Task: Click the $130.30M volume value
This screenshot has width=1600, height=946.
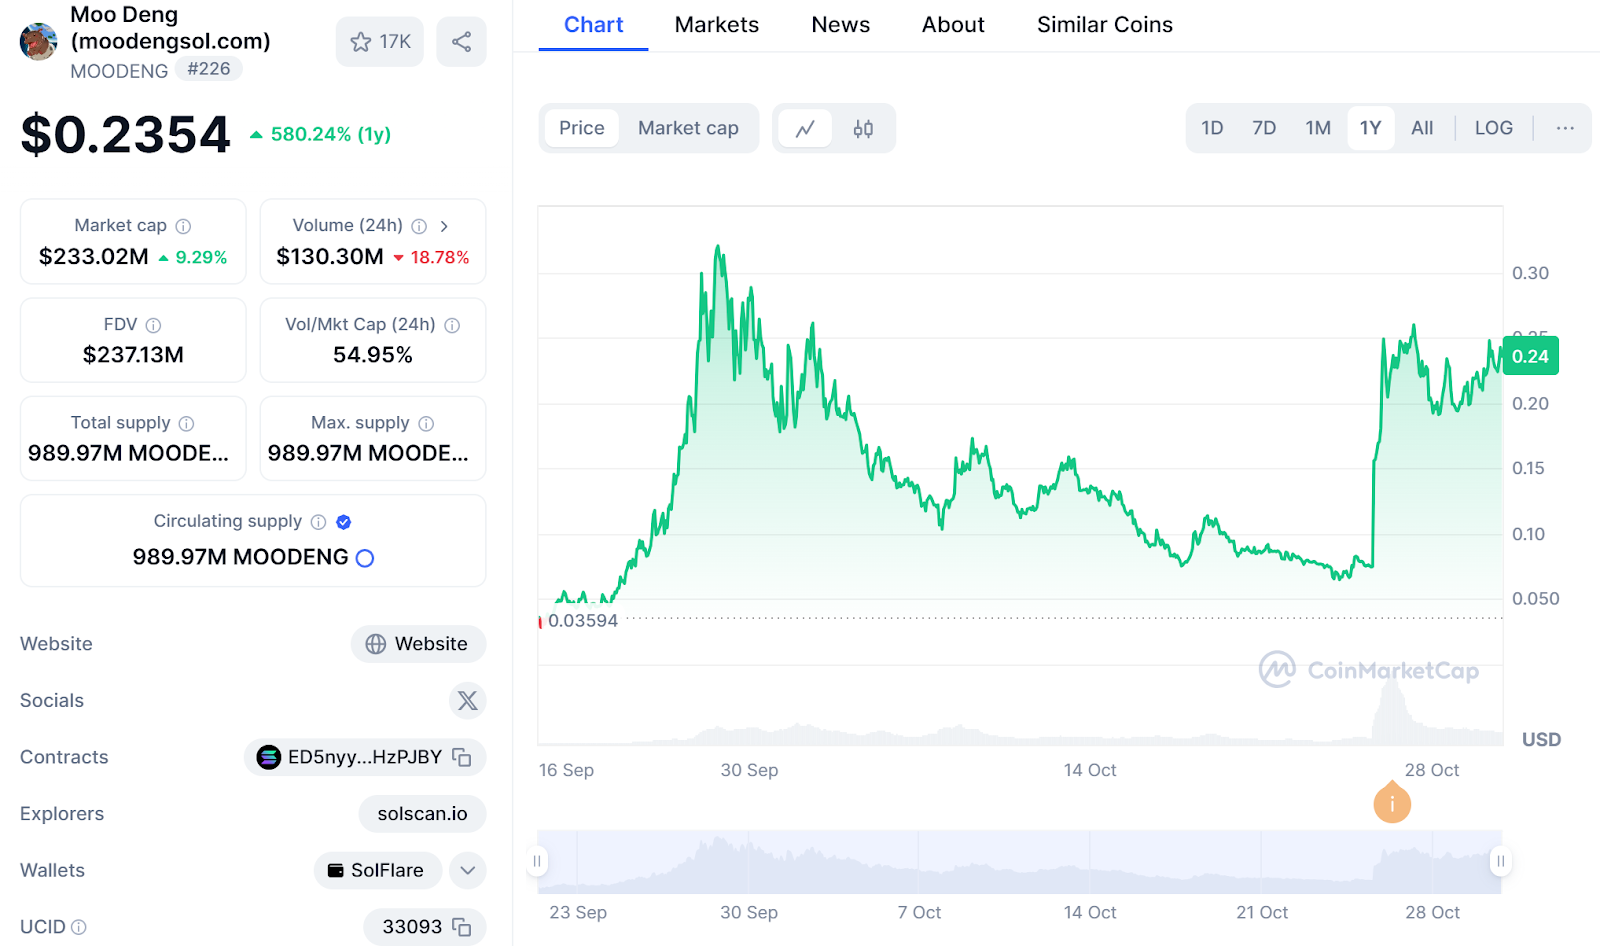Action: tap(330, 257)
